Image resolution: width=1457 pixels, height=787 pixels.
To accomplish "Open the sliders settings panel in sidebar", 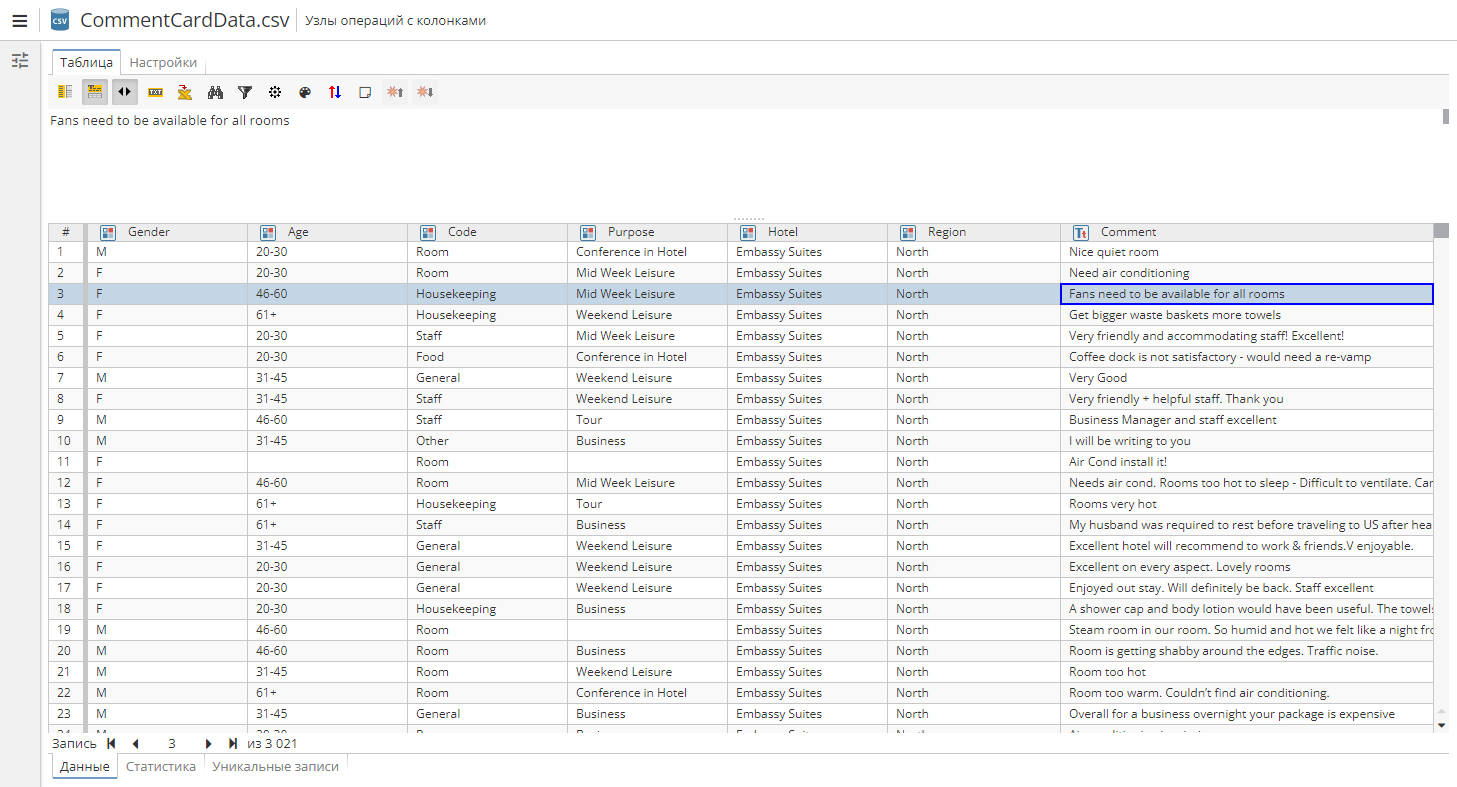I will coord(20,61).
